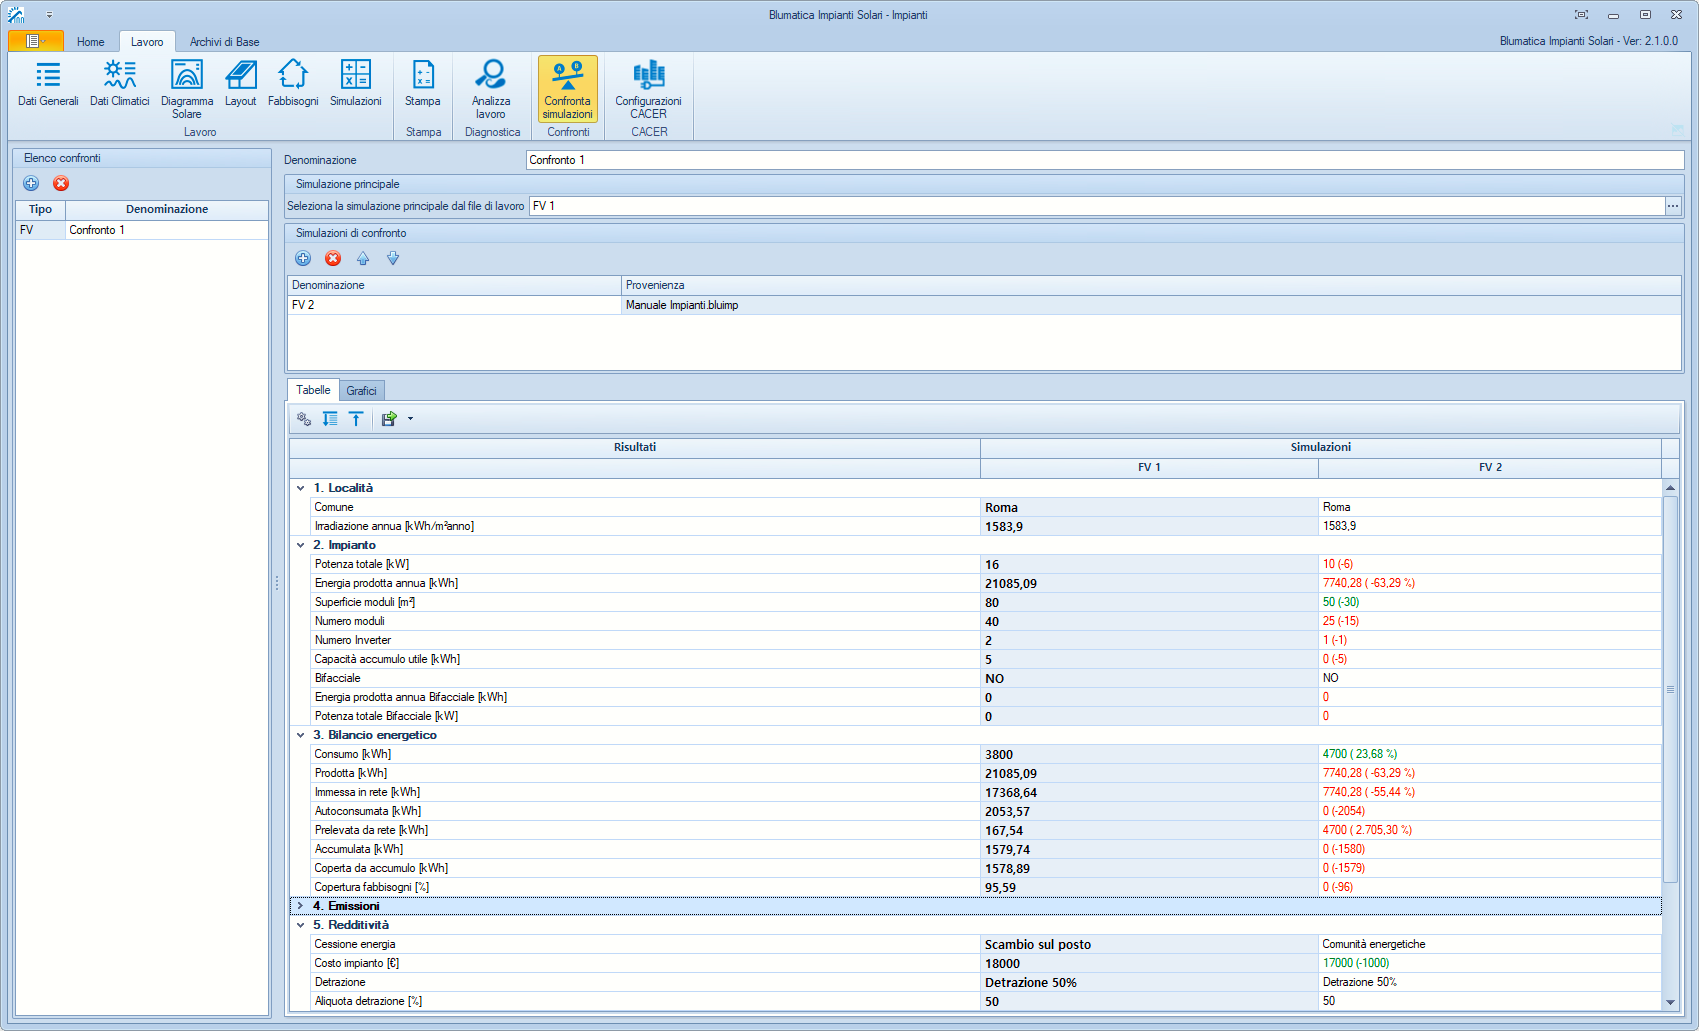
Task: Move comparison simulation down with arrow
Action: (393, 258)
